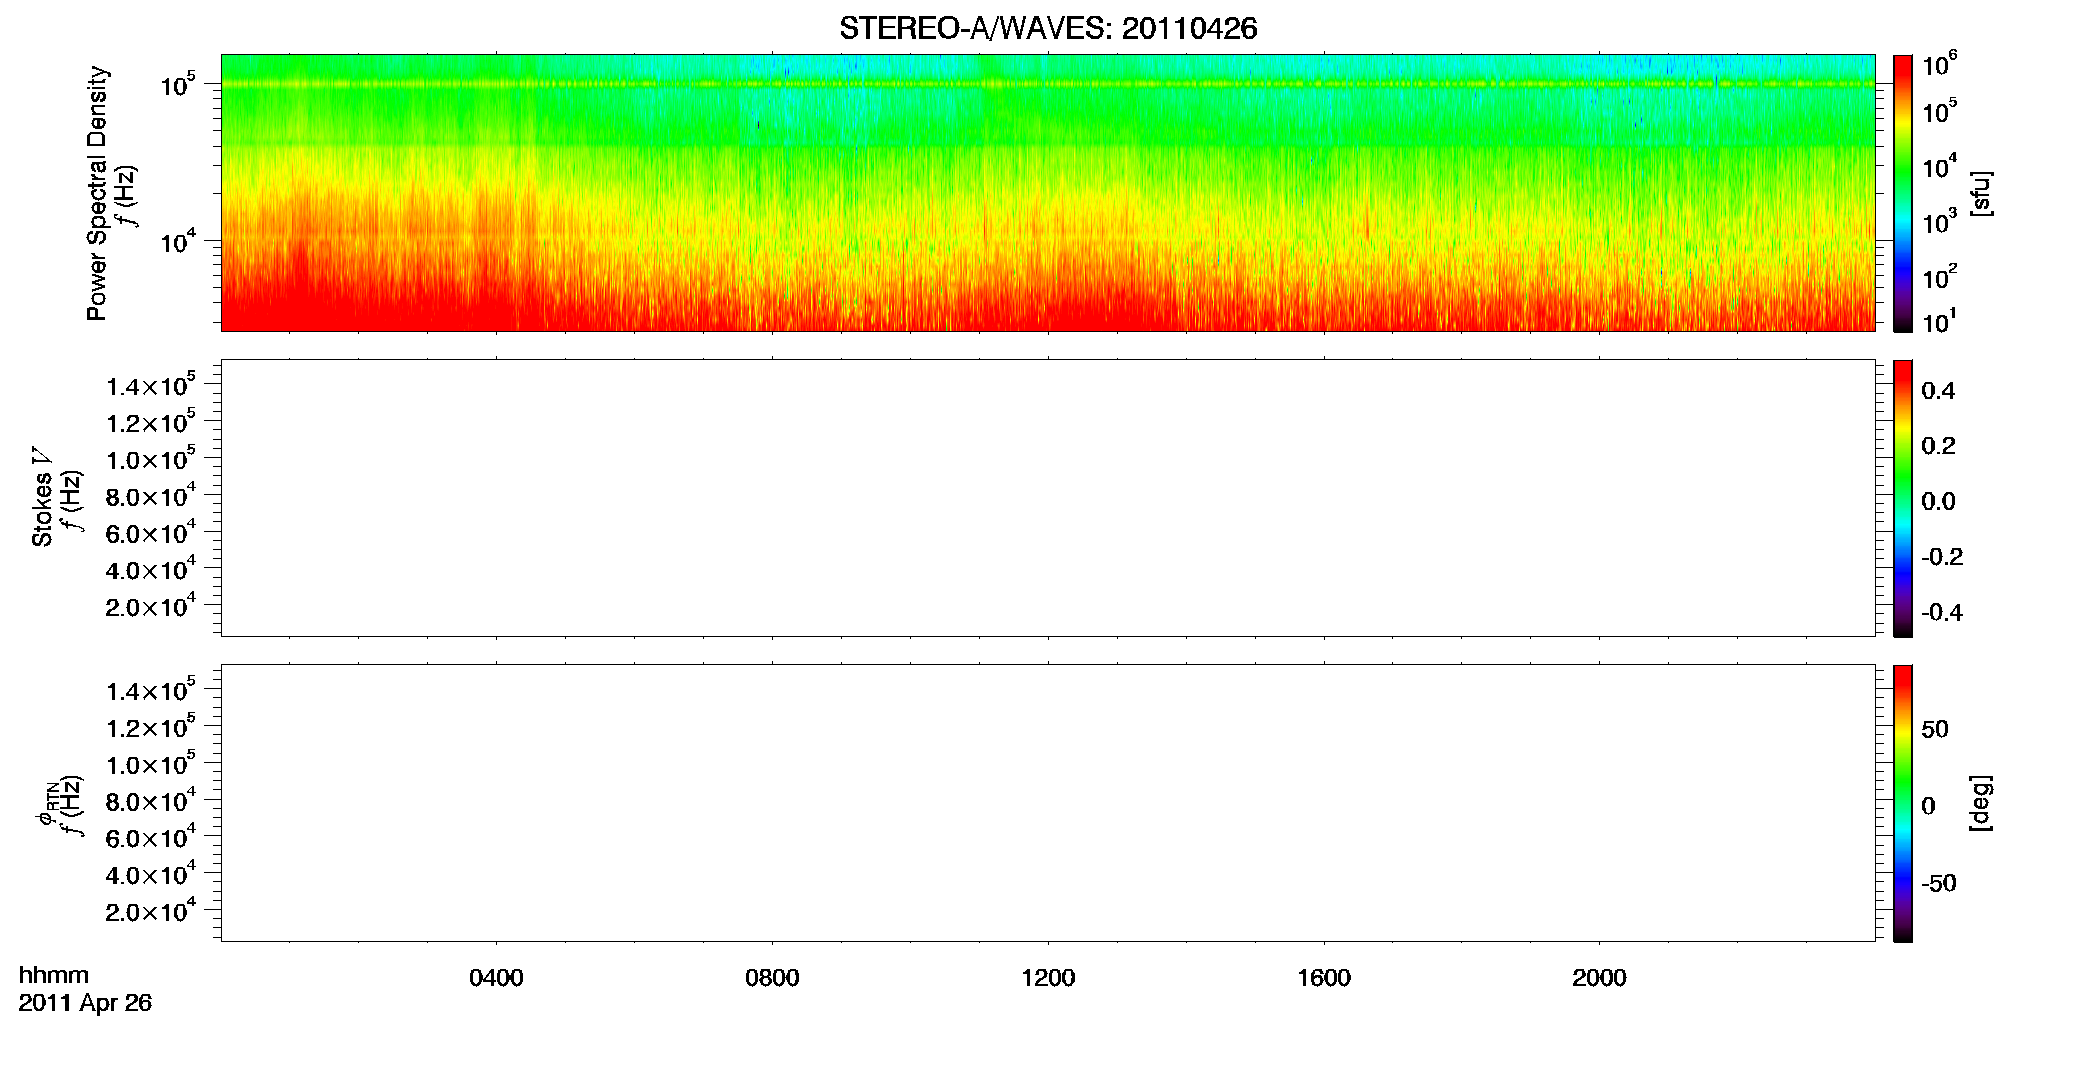Click the 0400 time tick label
The height and width of the screenshot is (1080, 2096).
tap(496, 978)
